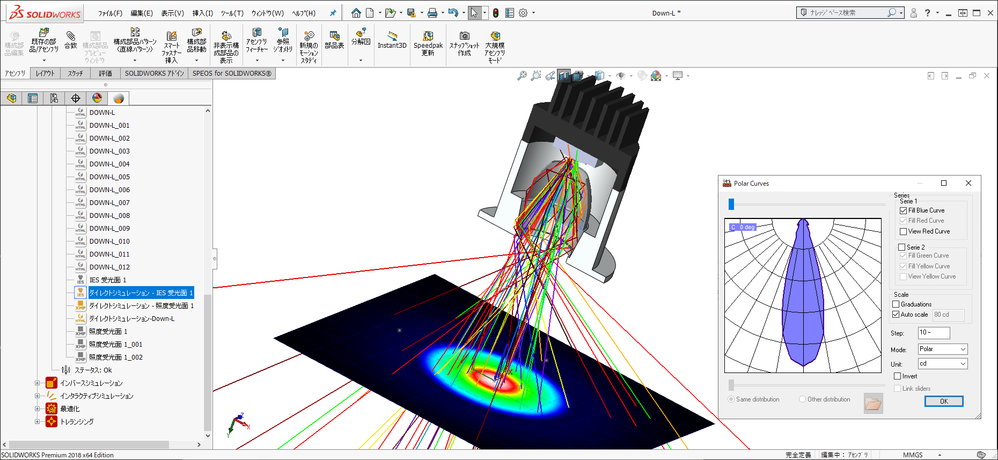Open the dropdown arrow under 分解図

tap(360, 60)
